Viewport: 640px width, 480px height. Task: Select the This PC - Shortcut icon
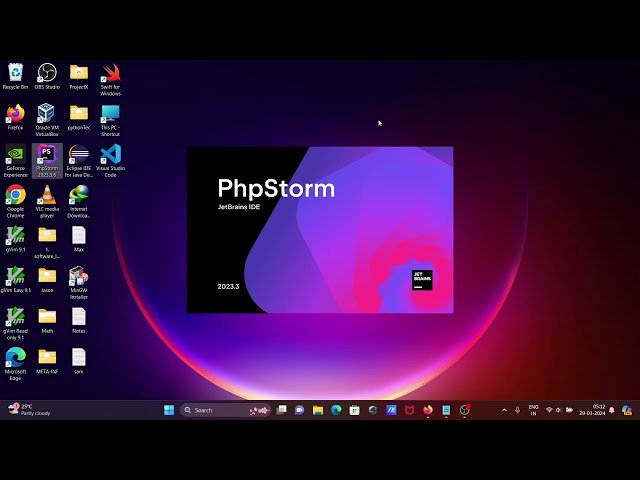(x=111, y=120)
